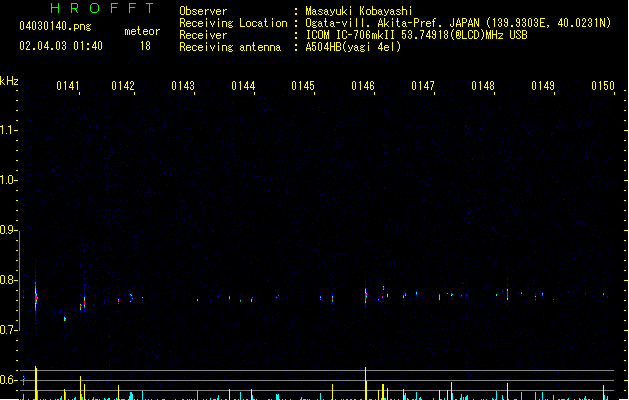629x400 pixels.
Task: Click the bright meteor echo after 0148
Action: (x=507, y=294)
